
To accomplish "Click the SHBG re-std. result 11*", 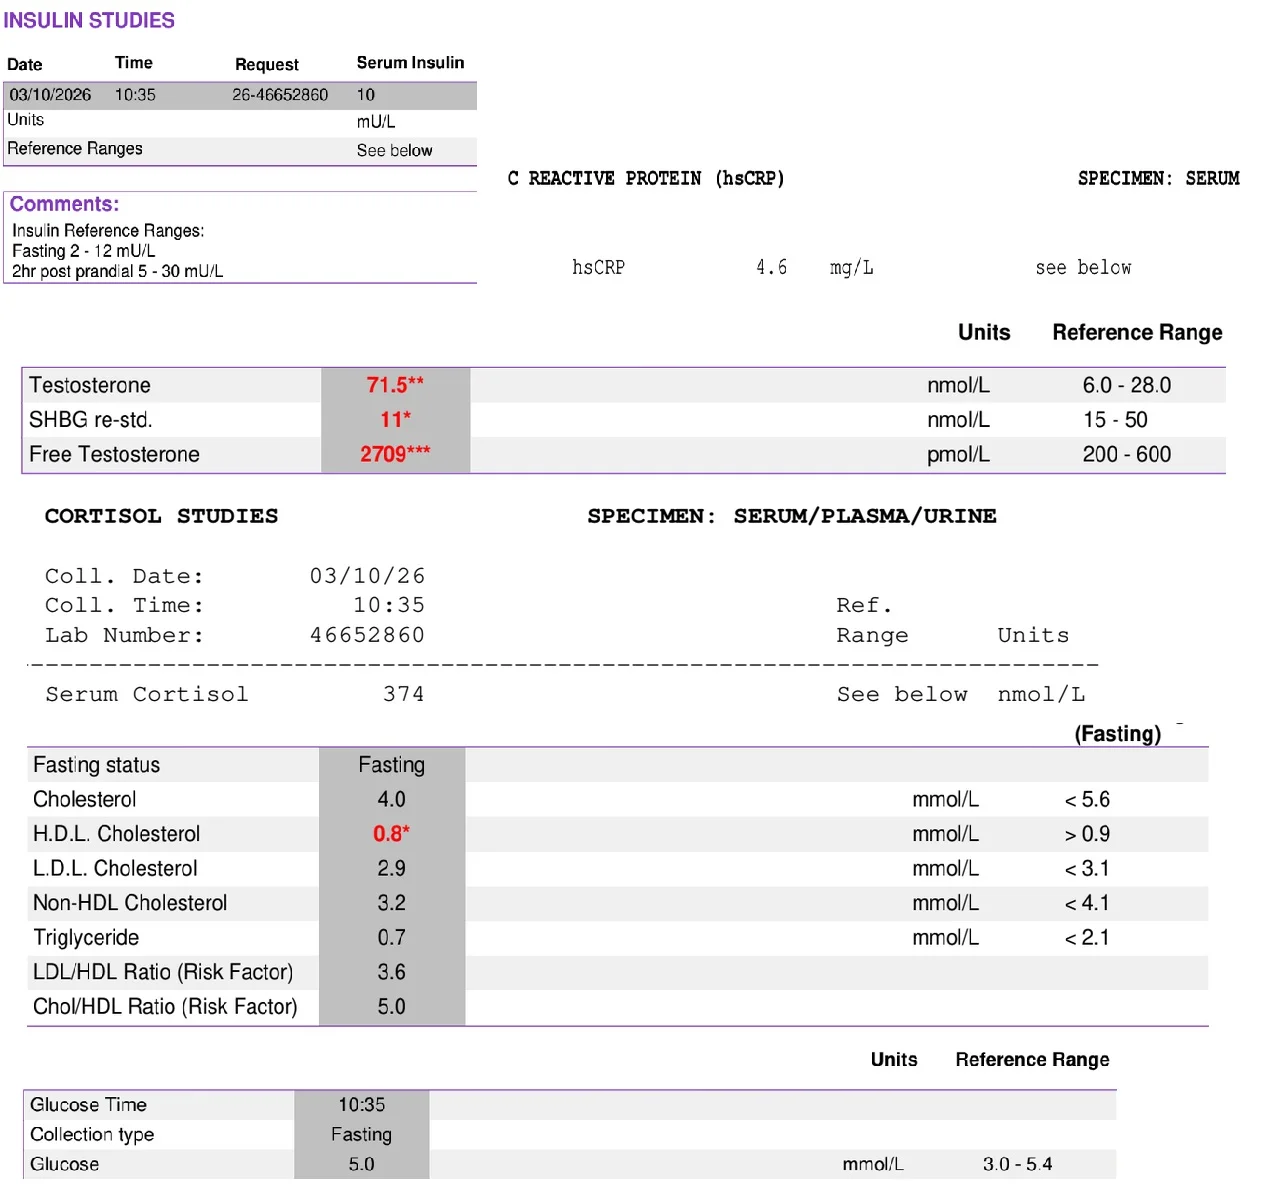I will [395, 420].
